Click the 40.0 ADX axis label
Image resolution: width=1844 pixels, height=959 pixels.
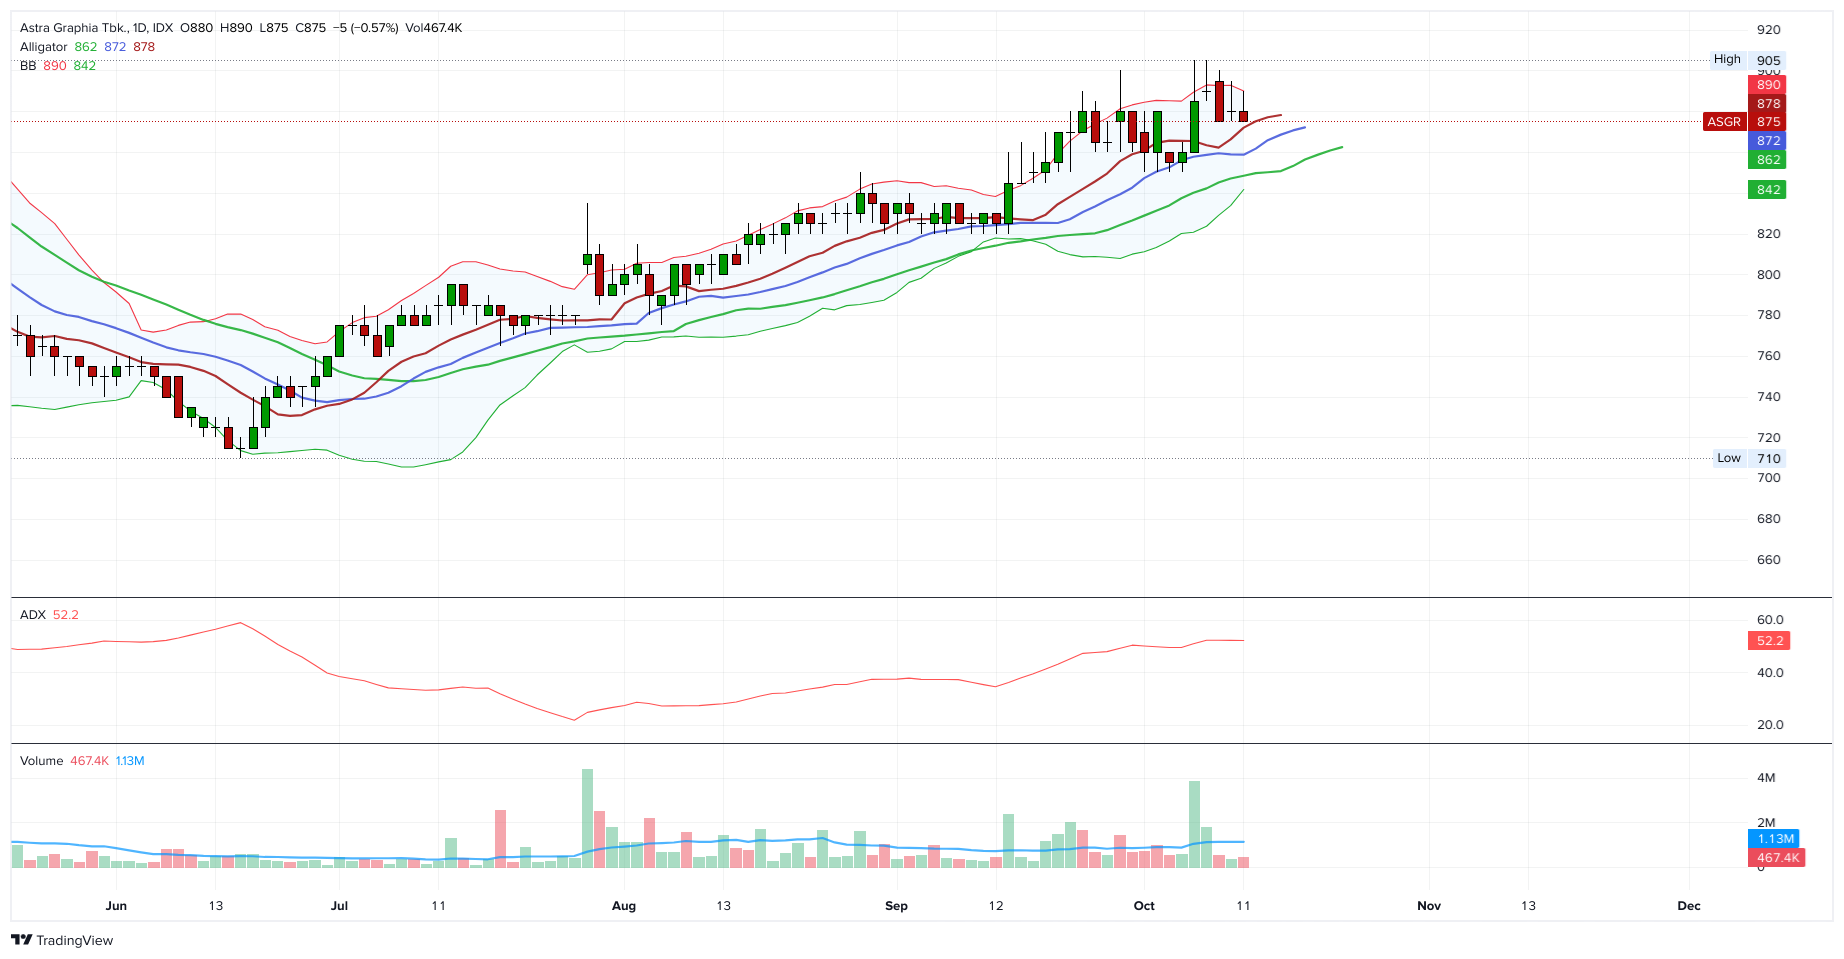[1770, 673]
